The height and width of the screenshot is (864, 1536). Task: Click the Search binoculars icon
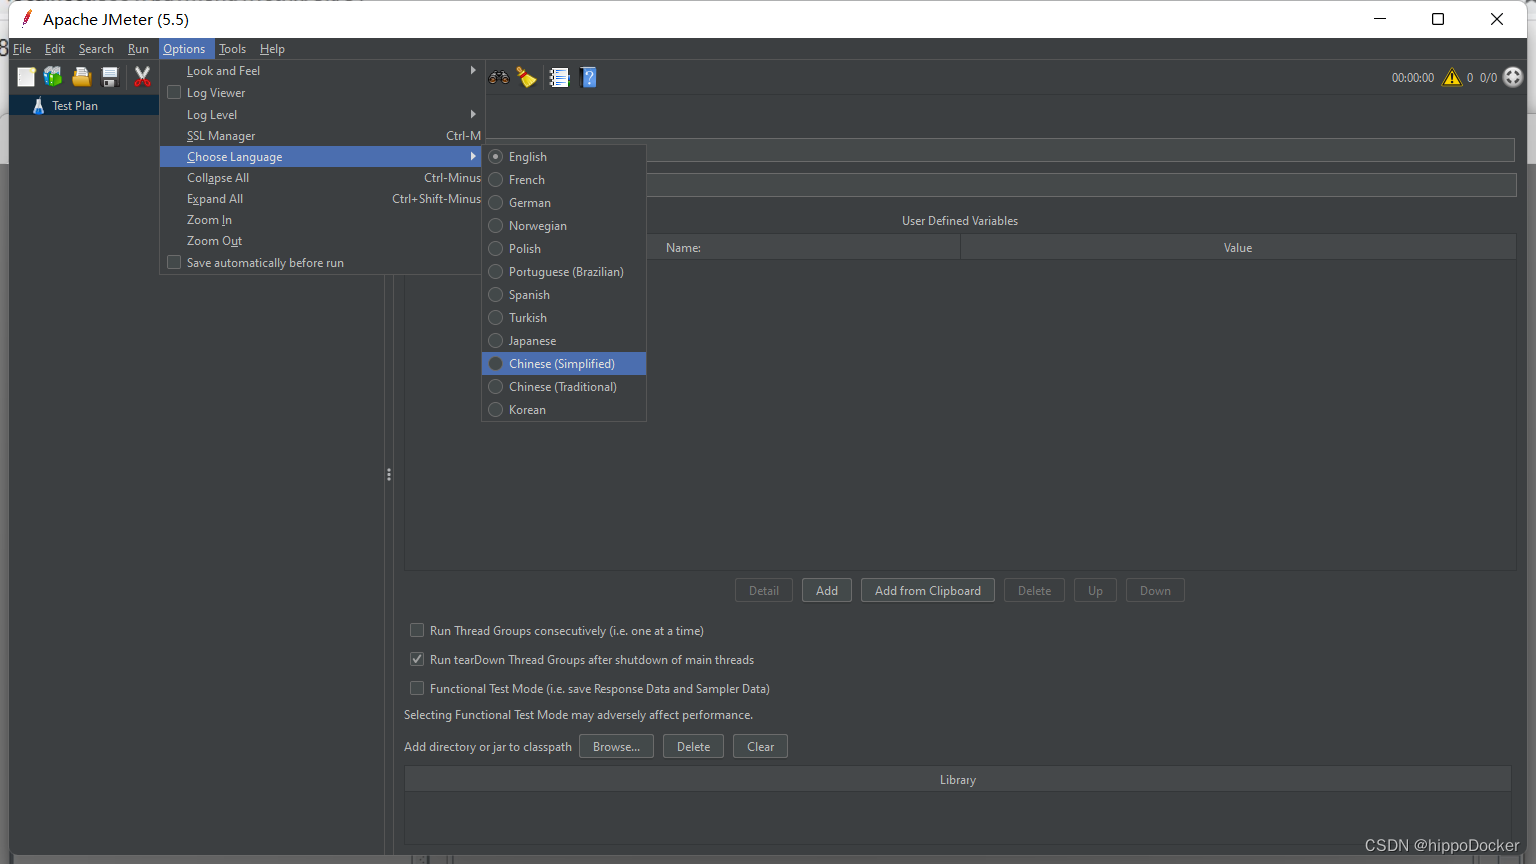[x=499, y=77]
